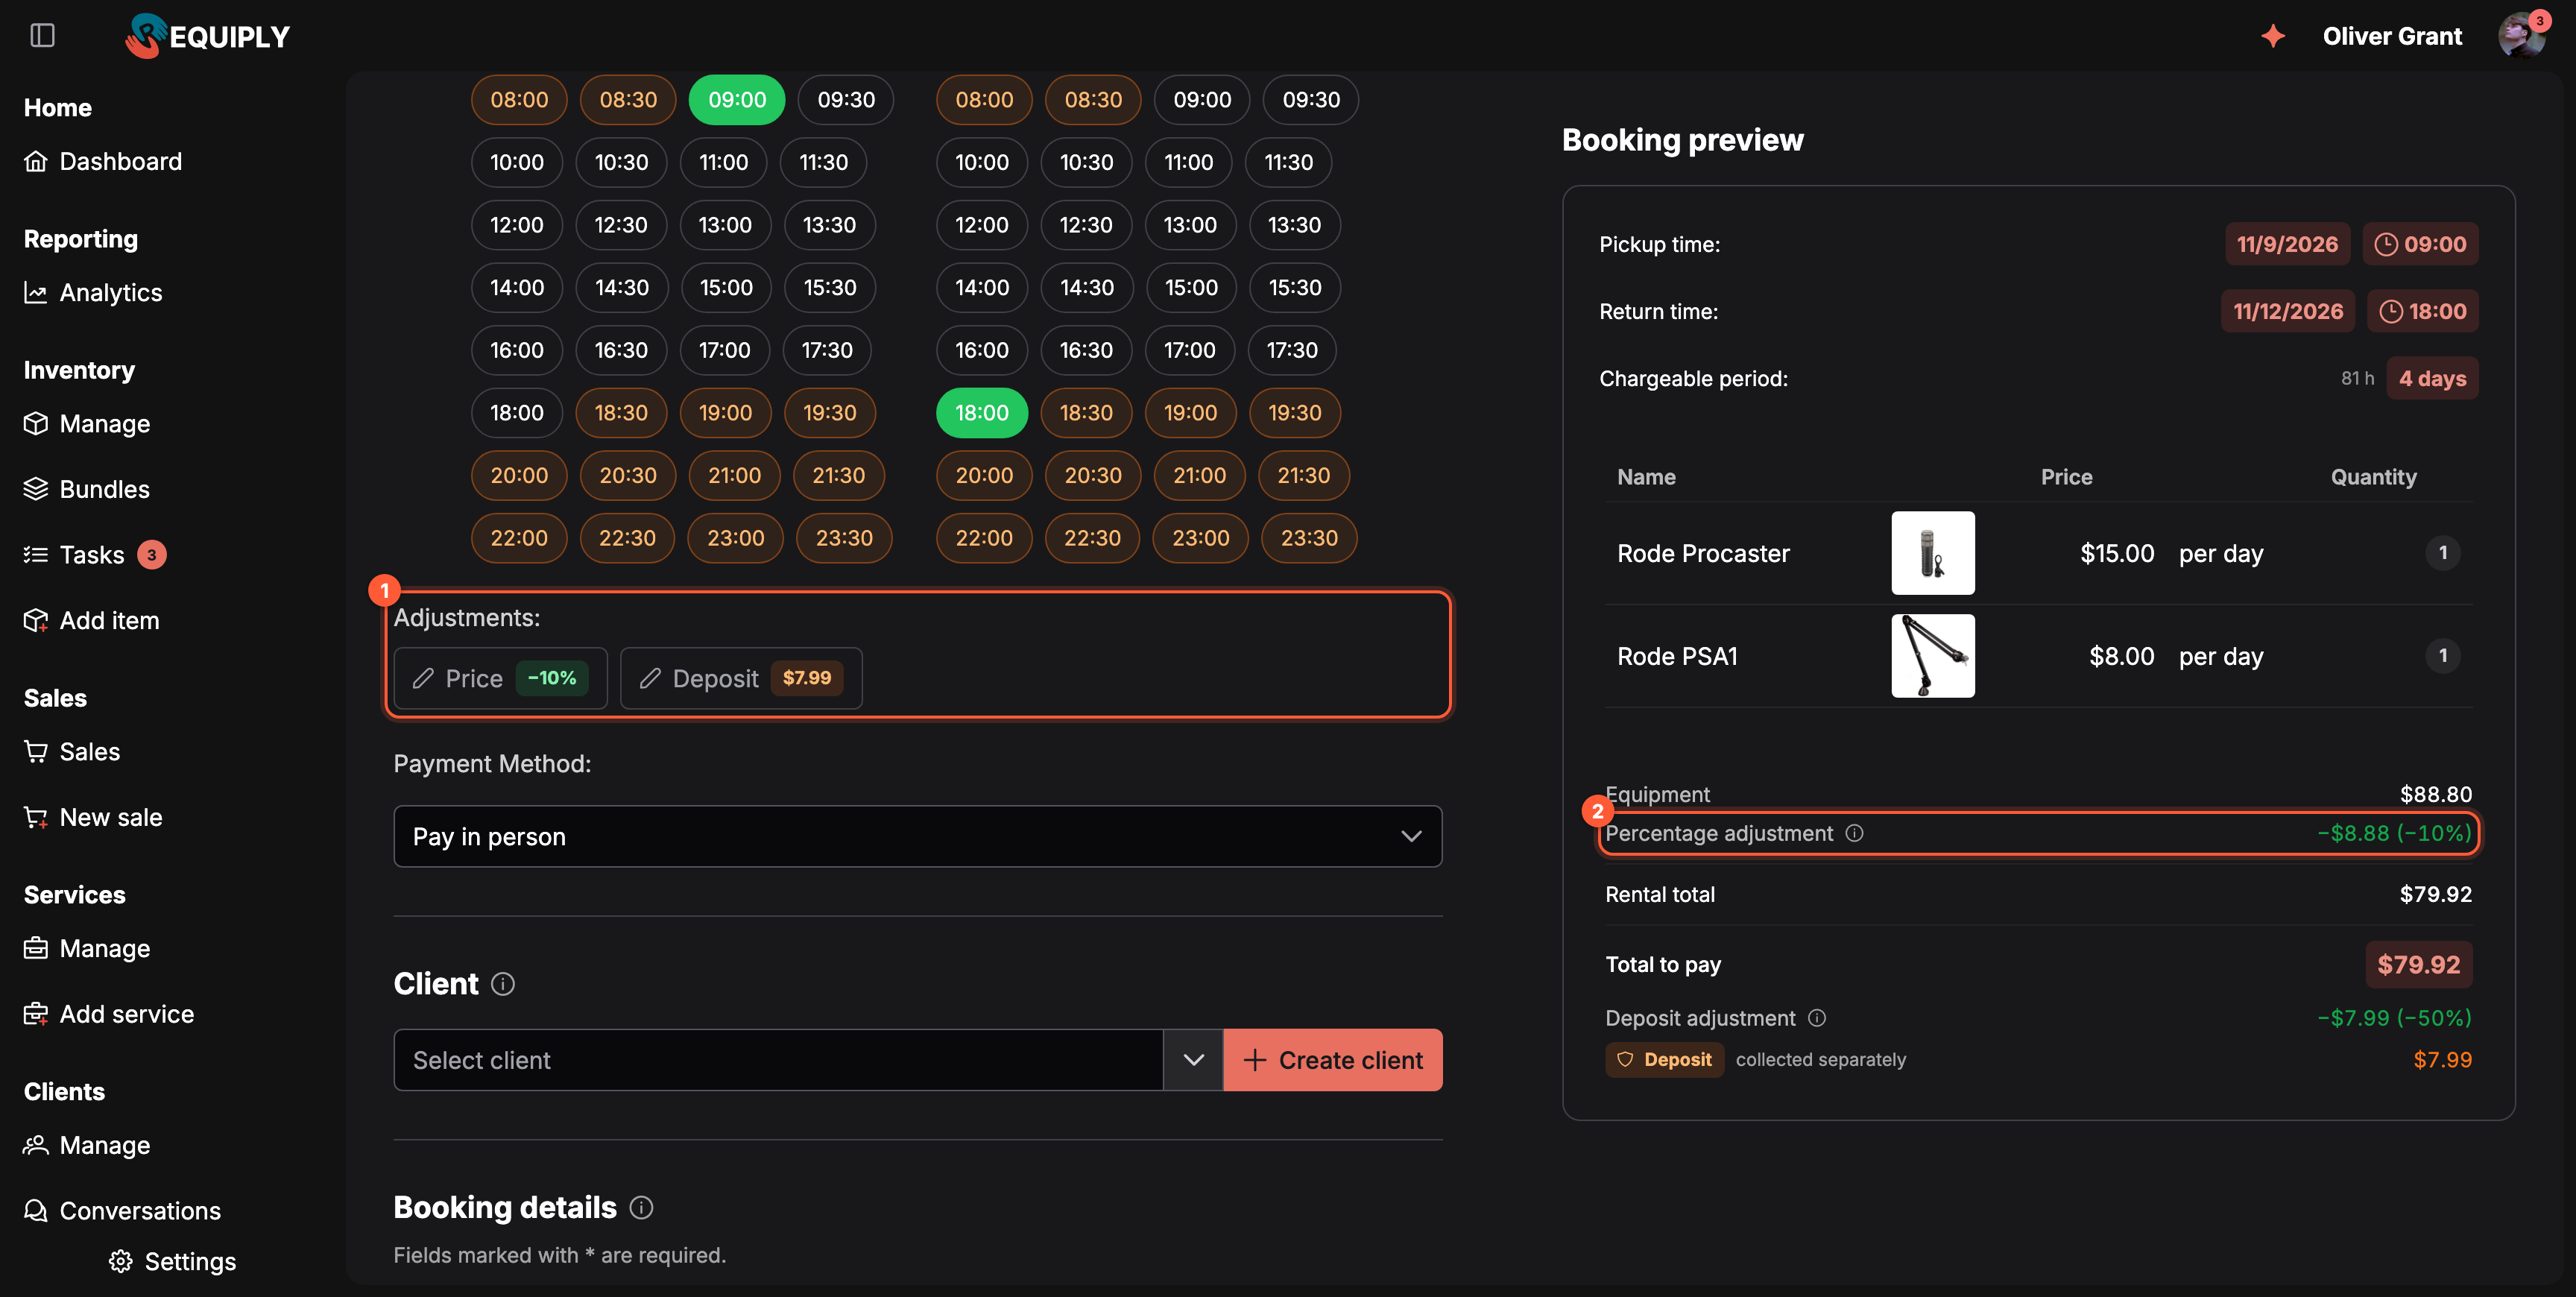The width and height of the screenshot is (2576, 1297).
Task: Open Conversations in the sidebar
Action: [122, 1212]
